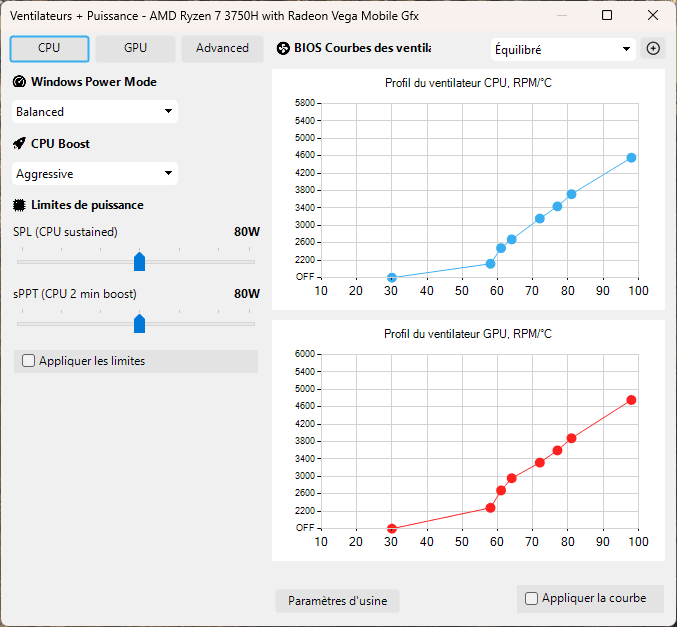Click the Limites de puissance heading

tap(87, 205)
